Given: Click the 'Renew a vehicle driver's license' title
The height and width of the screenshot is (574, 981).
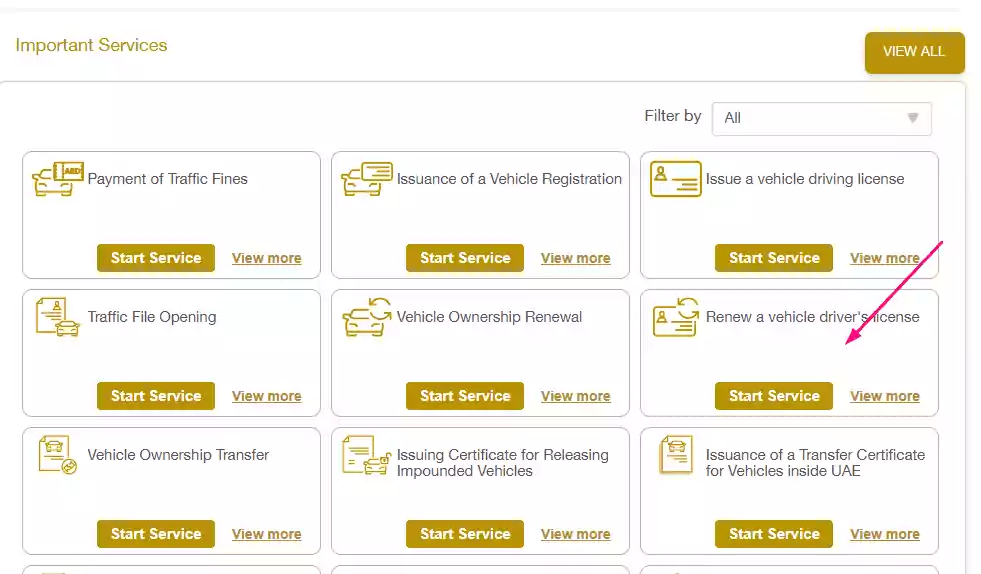Looking at the screenshot, I should 813,317.
